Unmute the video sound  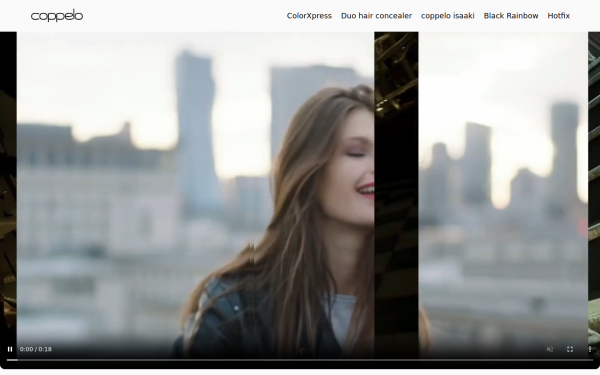point(550,349)
